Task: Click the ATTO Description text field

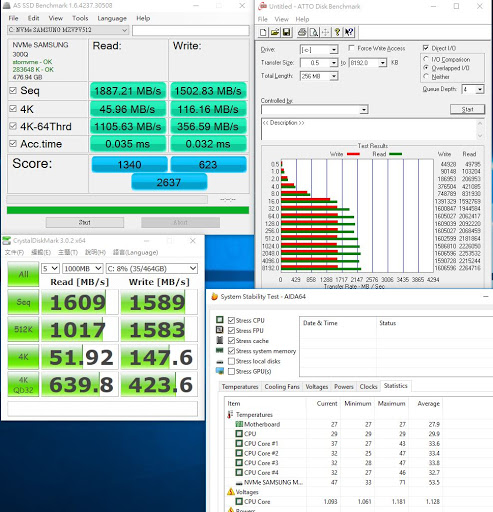Action: pos(368,129)
